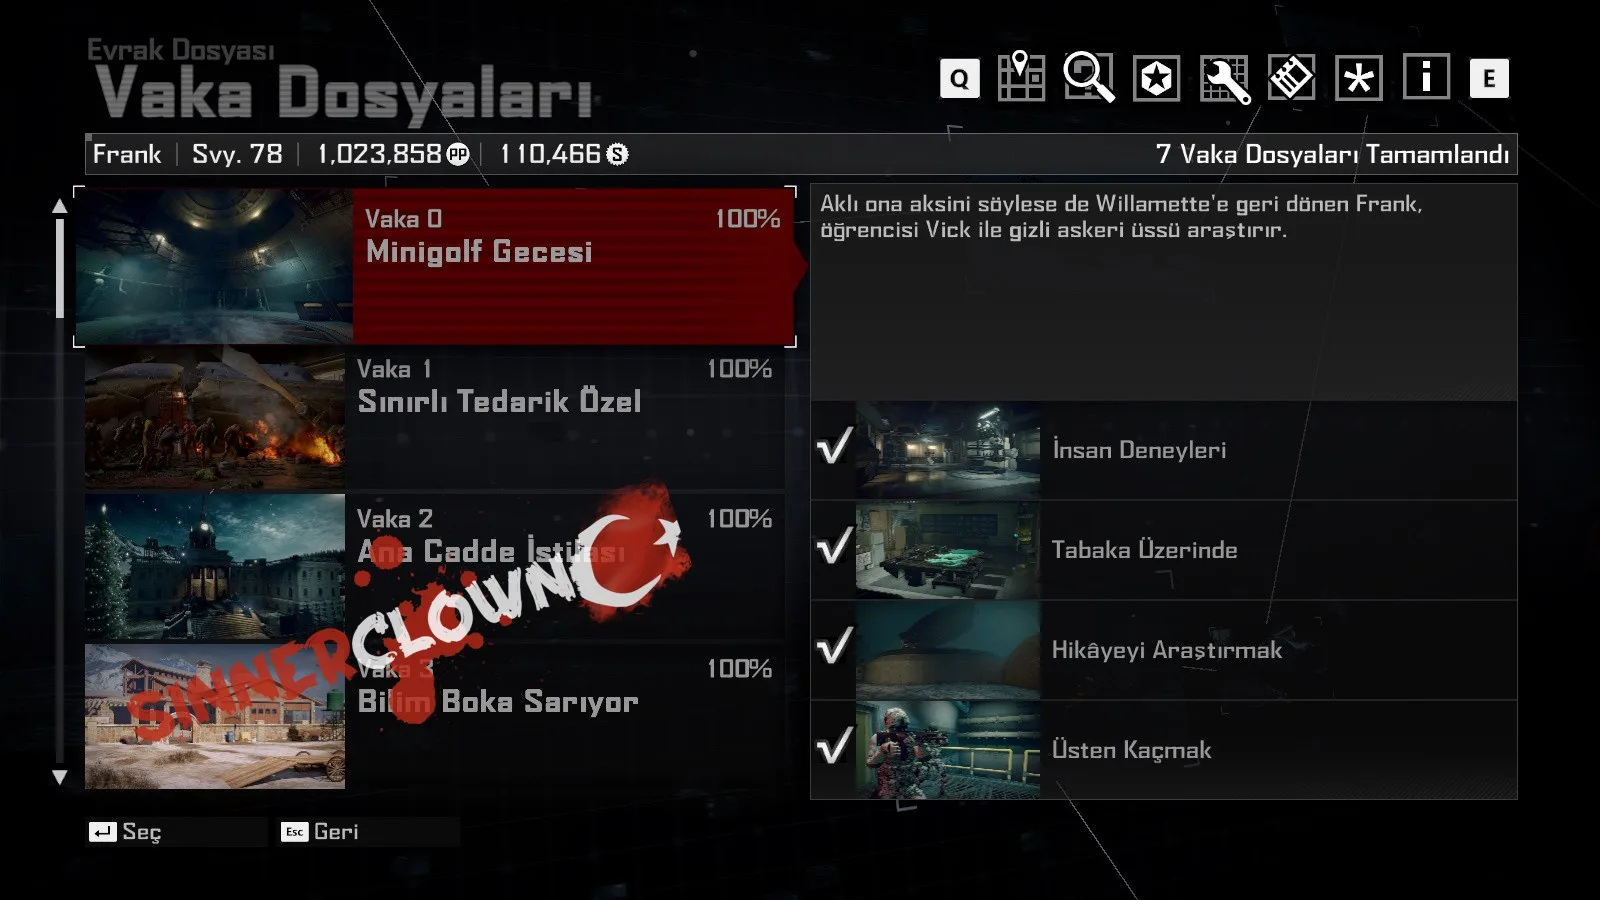
Task: Open the asterisk icon tab
Action: click(x=1359, y=78)
